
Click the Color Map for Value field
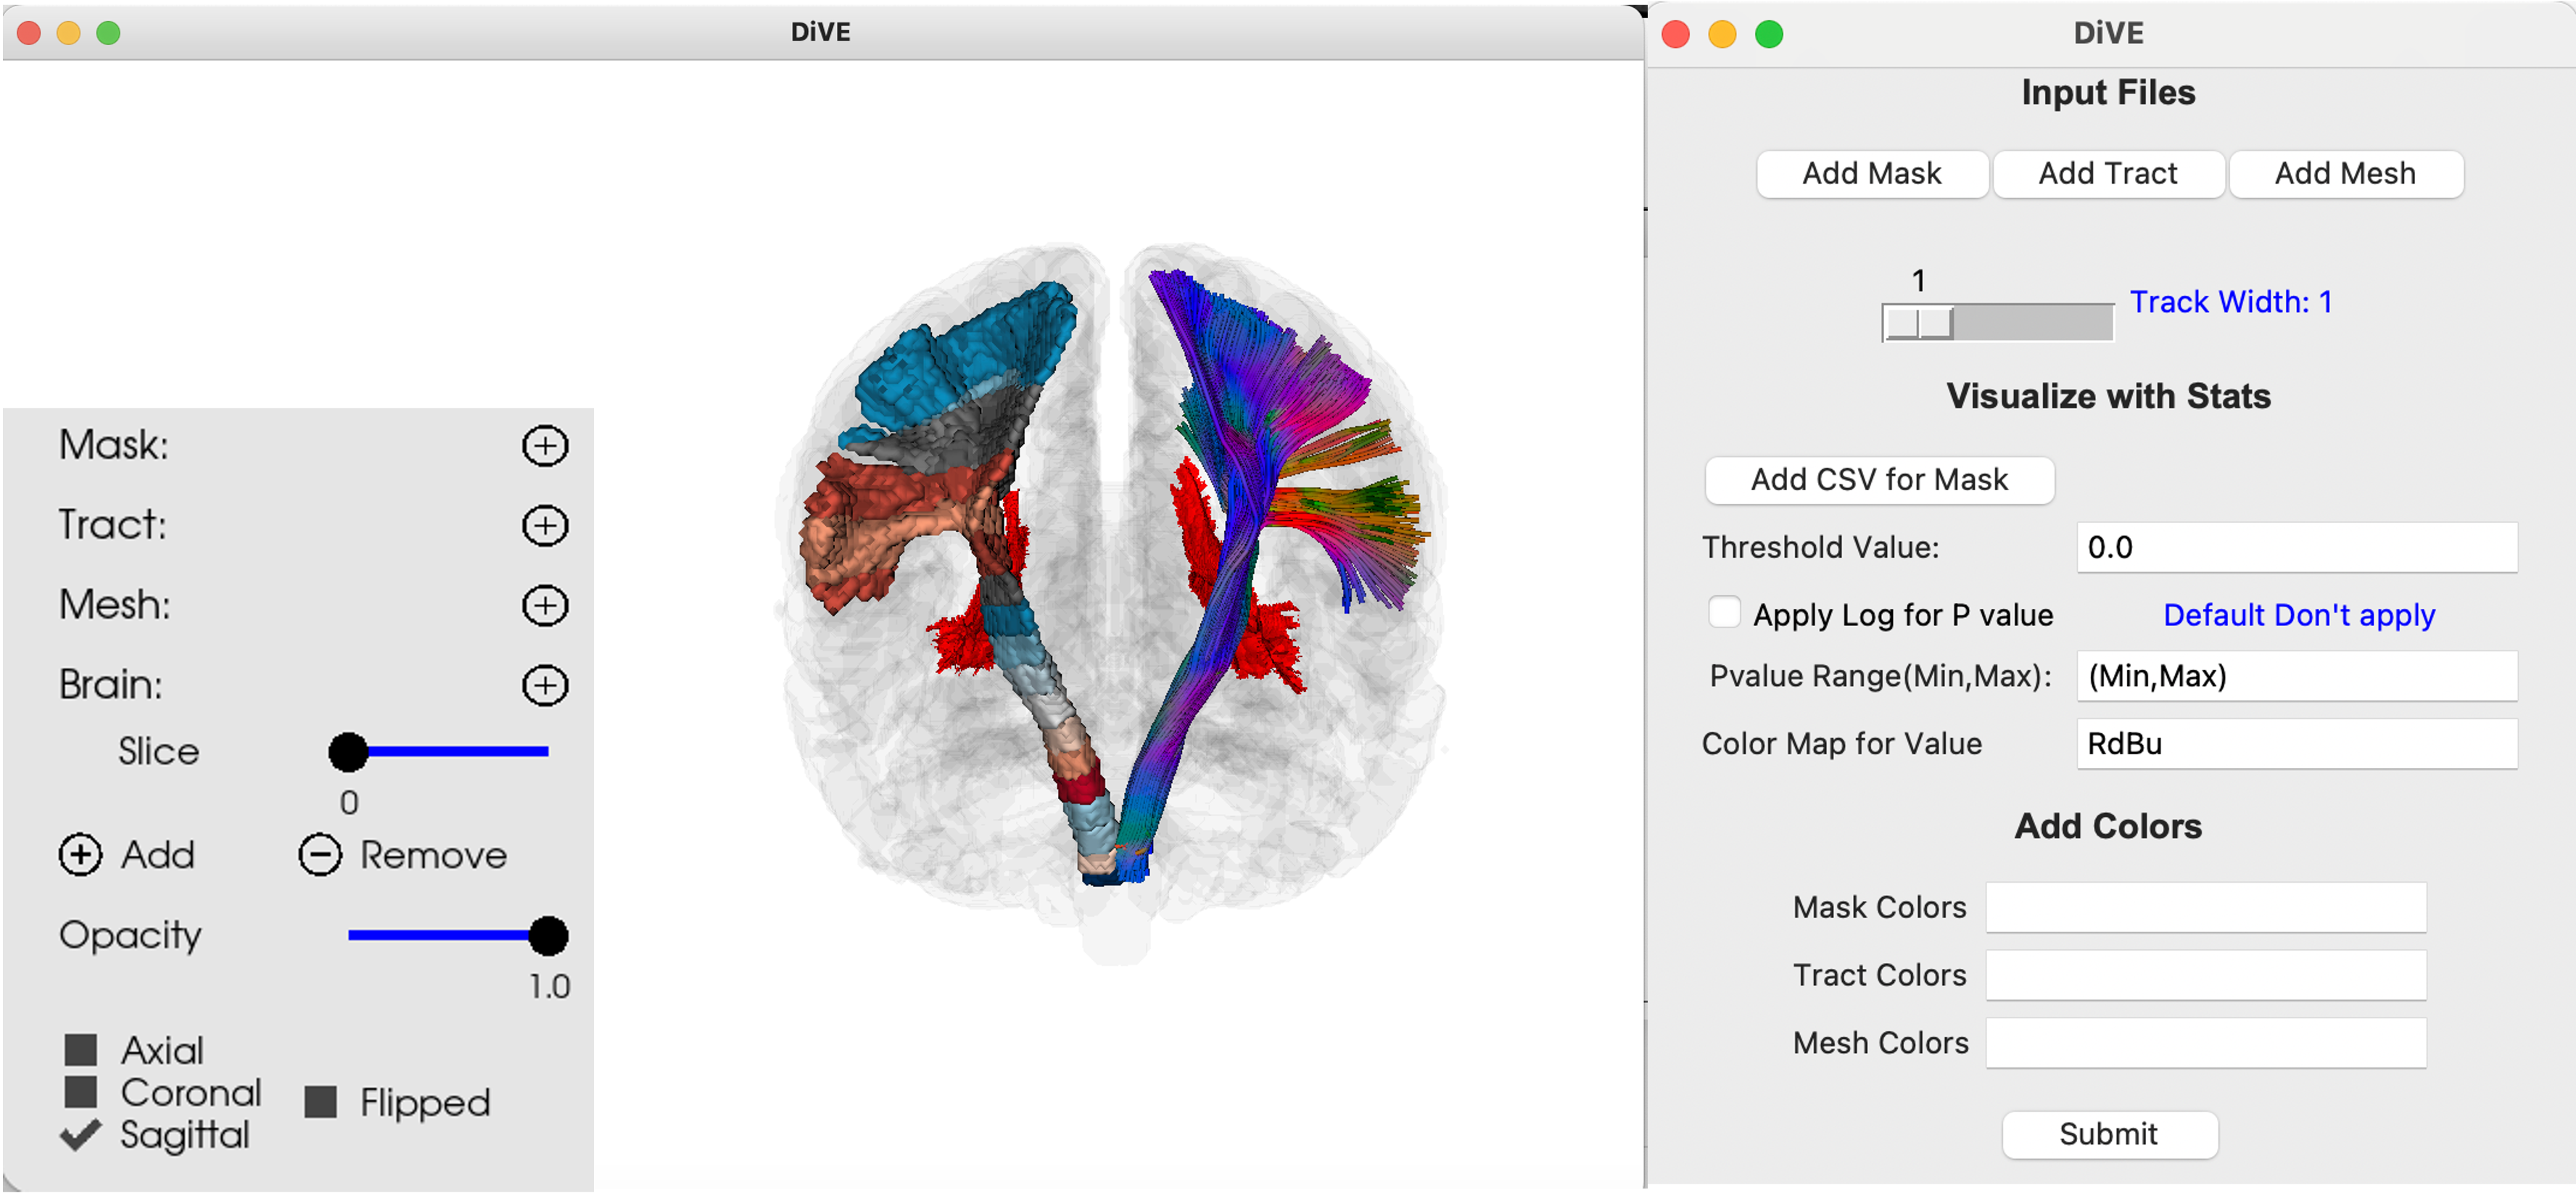coord(2296,744)
